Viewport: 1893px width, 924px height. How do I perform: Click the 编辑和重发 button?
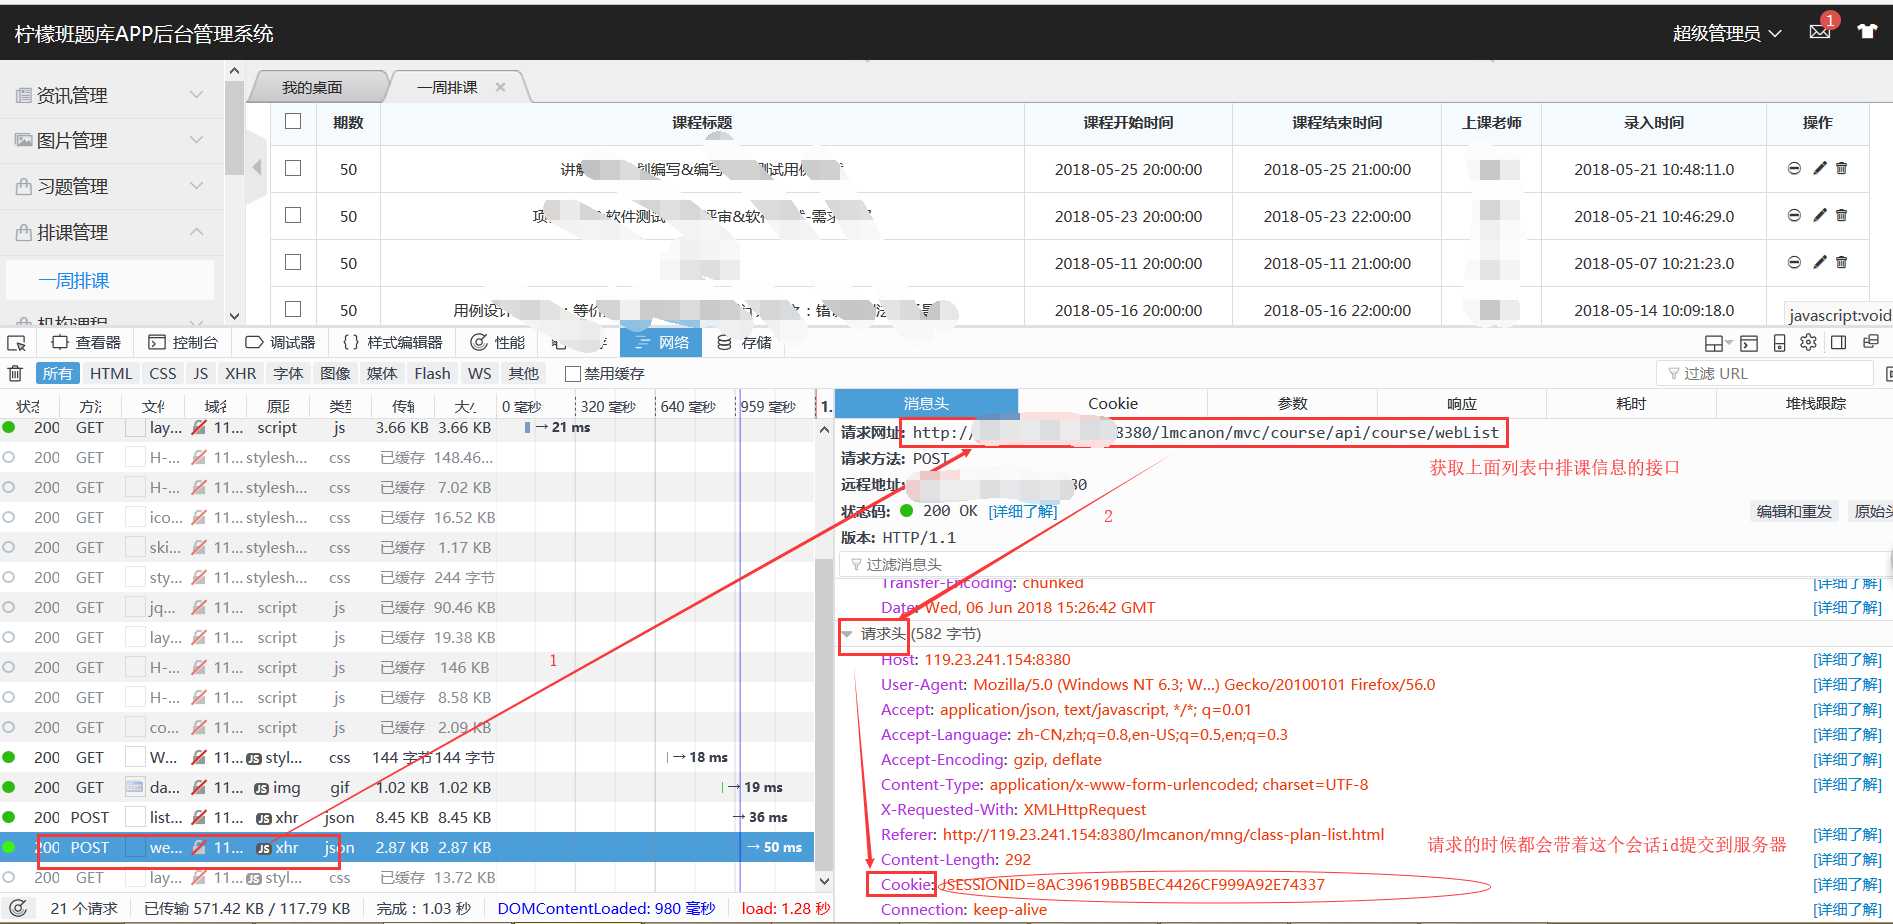1794,511
